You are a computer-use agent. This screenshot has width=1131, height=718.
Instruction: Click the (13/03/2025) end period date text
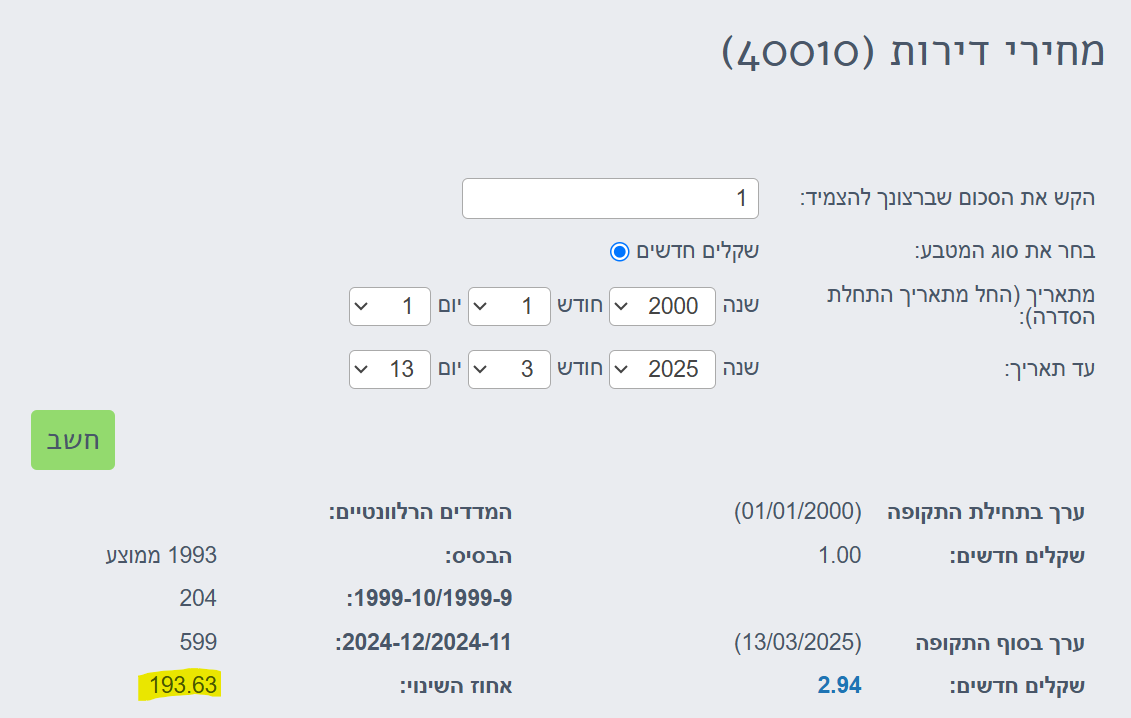tap(798, 642)
